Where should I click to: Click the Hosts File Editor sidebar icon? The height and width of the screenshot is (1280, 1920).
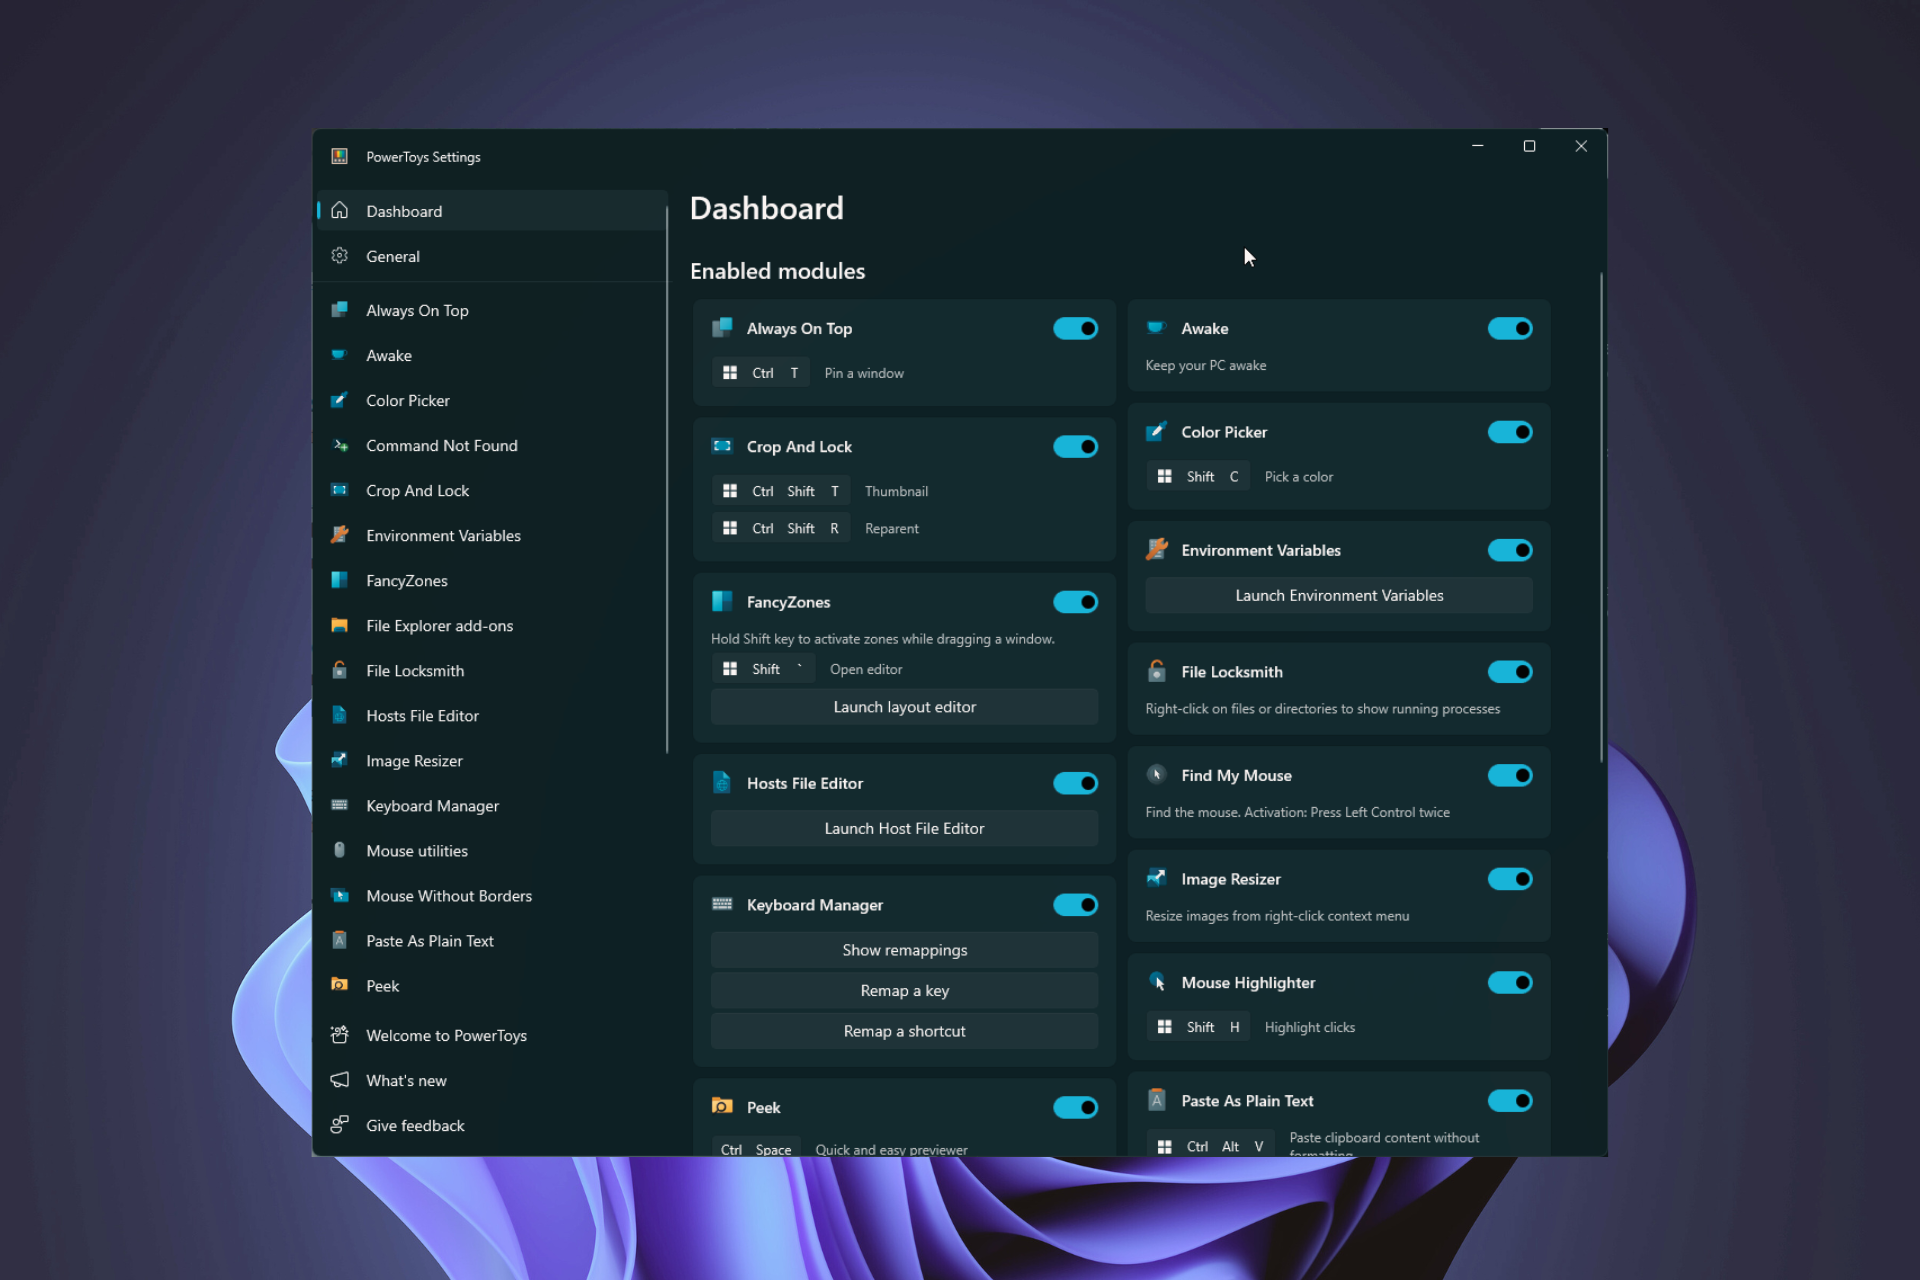point(340,715)
